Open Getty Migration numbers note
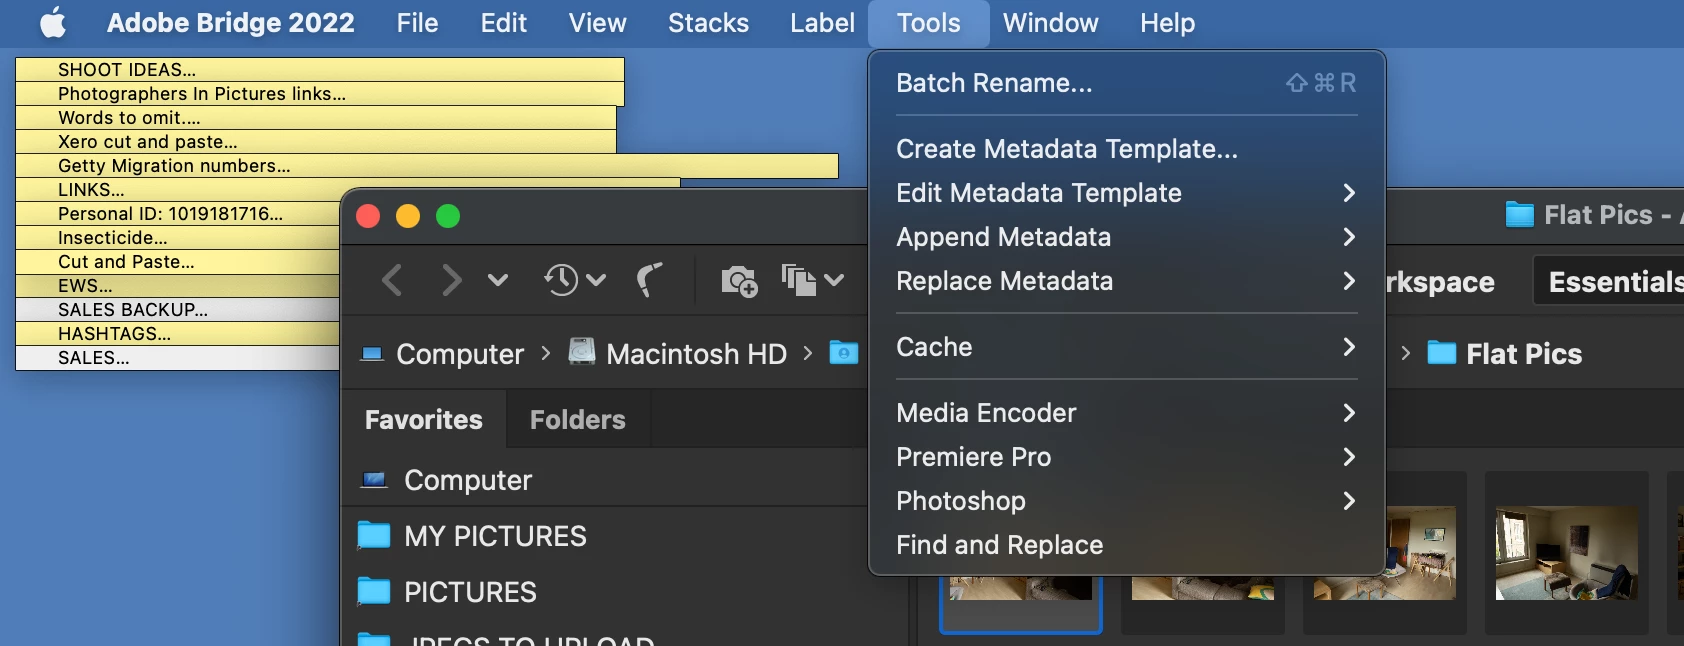The image size is (1684, 646). [x=427, y=165]
